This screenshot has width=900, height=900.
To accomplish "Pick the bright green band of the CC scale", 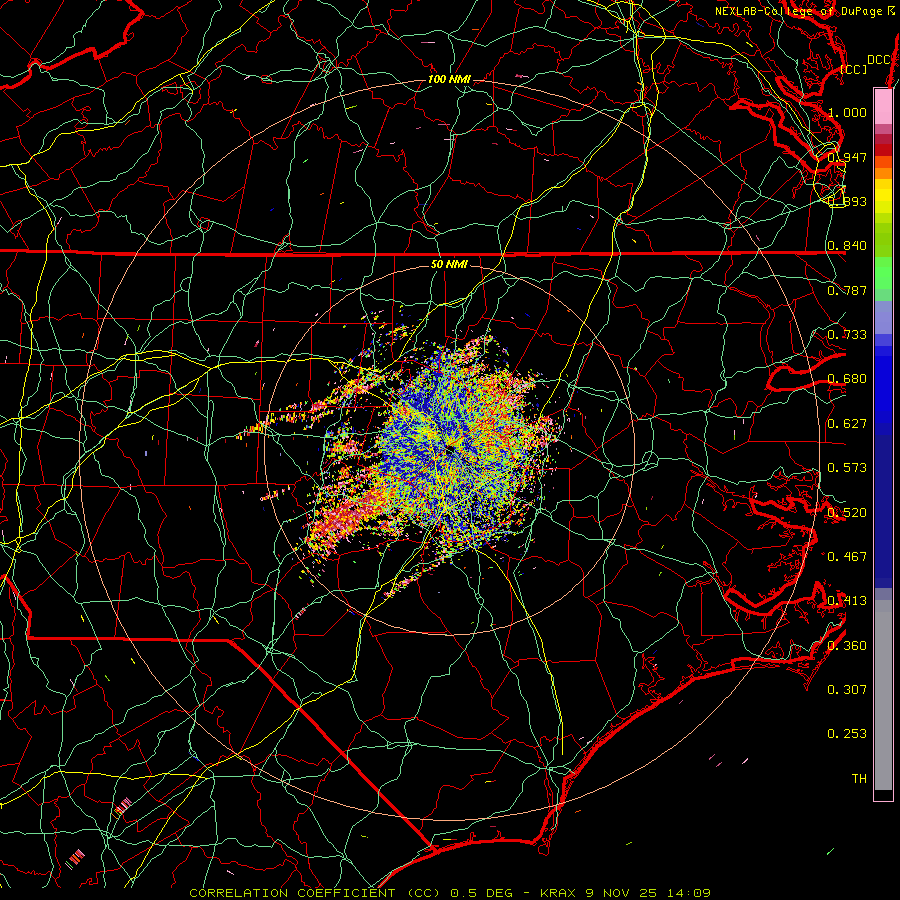I will click(x=883, y=274).
